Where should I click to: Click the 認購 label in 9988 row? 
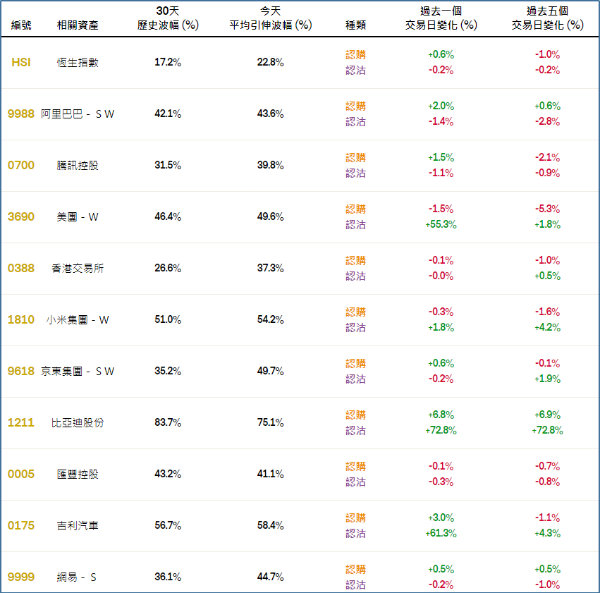click(355, 106)
